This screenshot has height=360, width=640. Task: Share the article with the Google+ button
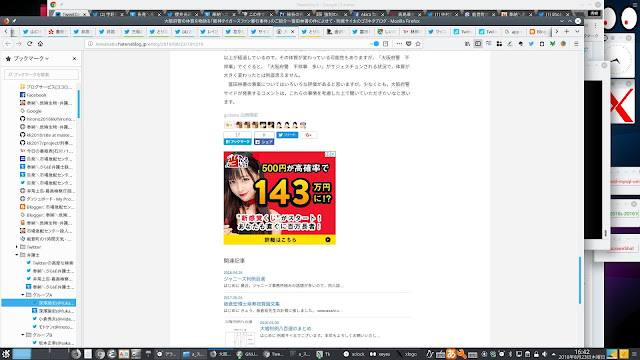[309, 135]
